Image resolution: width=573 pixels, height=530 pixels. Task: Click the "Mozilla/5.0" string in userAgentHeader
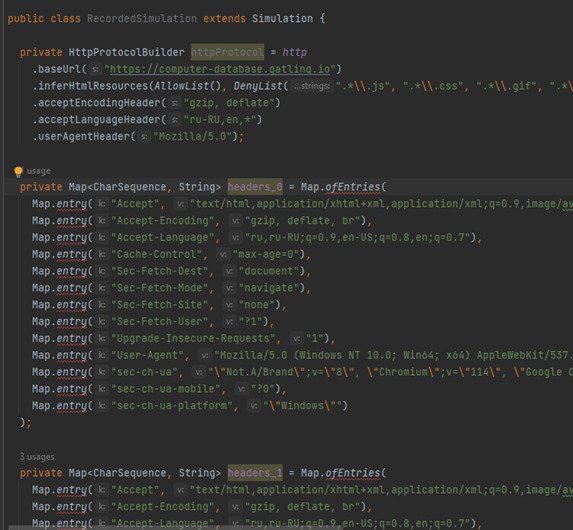pos(192,136)
